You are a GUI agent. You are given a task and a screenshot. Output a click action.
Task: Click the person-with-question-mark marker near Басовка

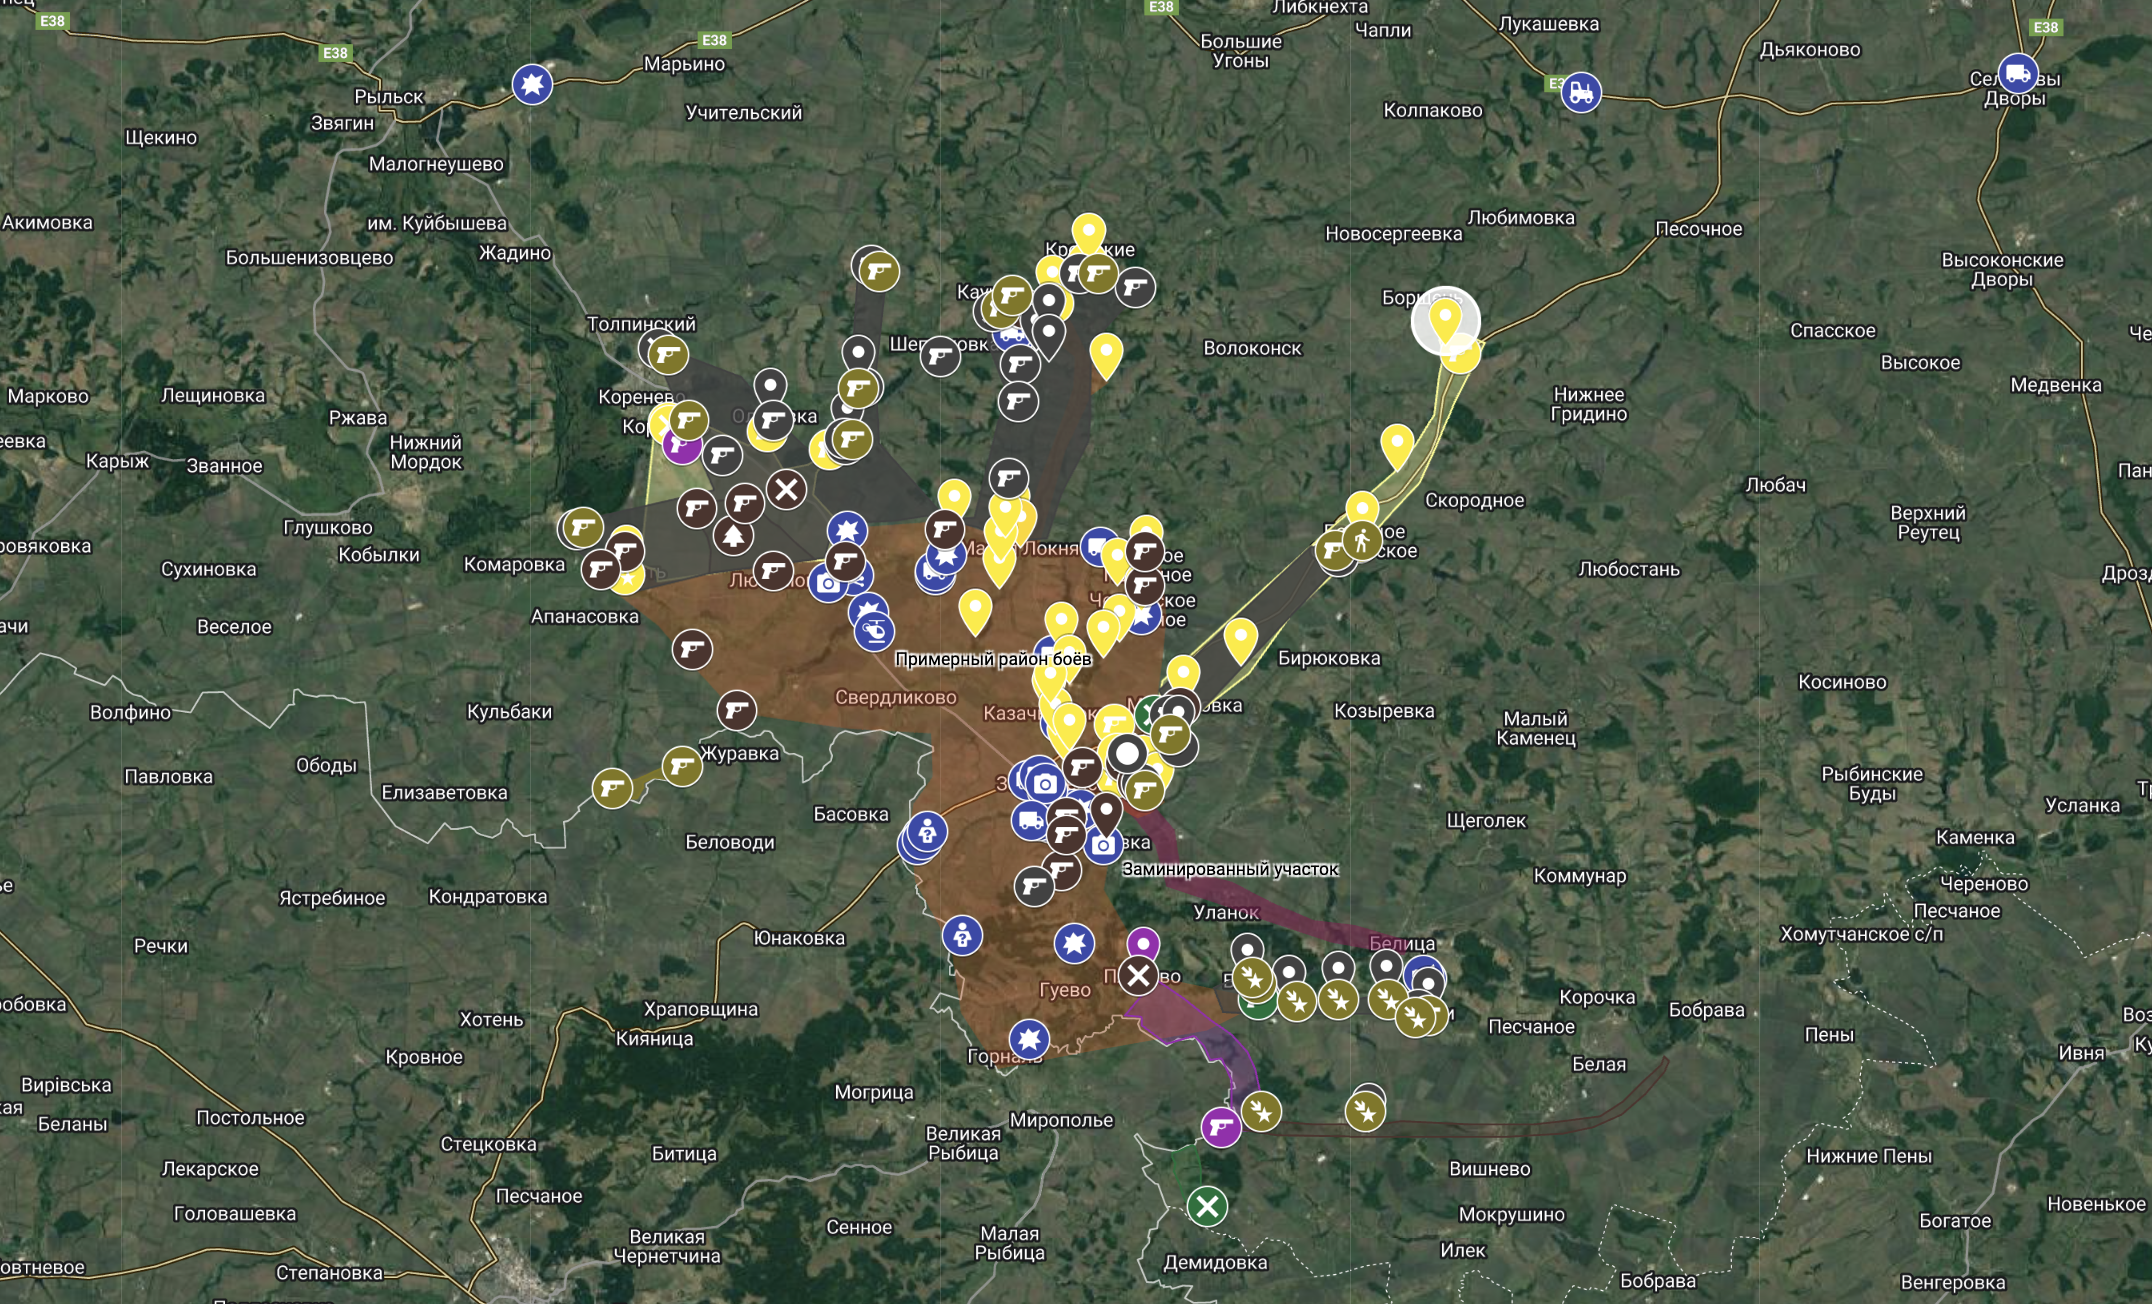click(x=928, y=831)
